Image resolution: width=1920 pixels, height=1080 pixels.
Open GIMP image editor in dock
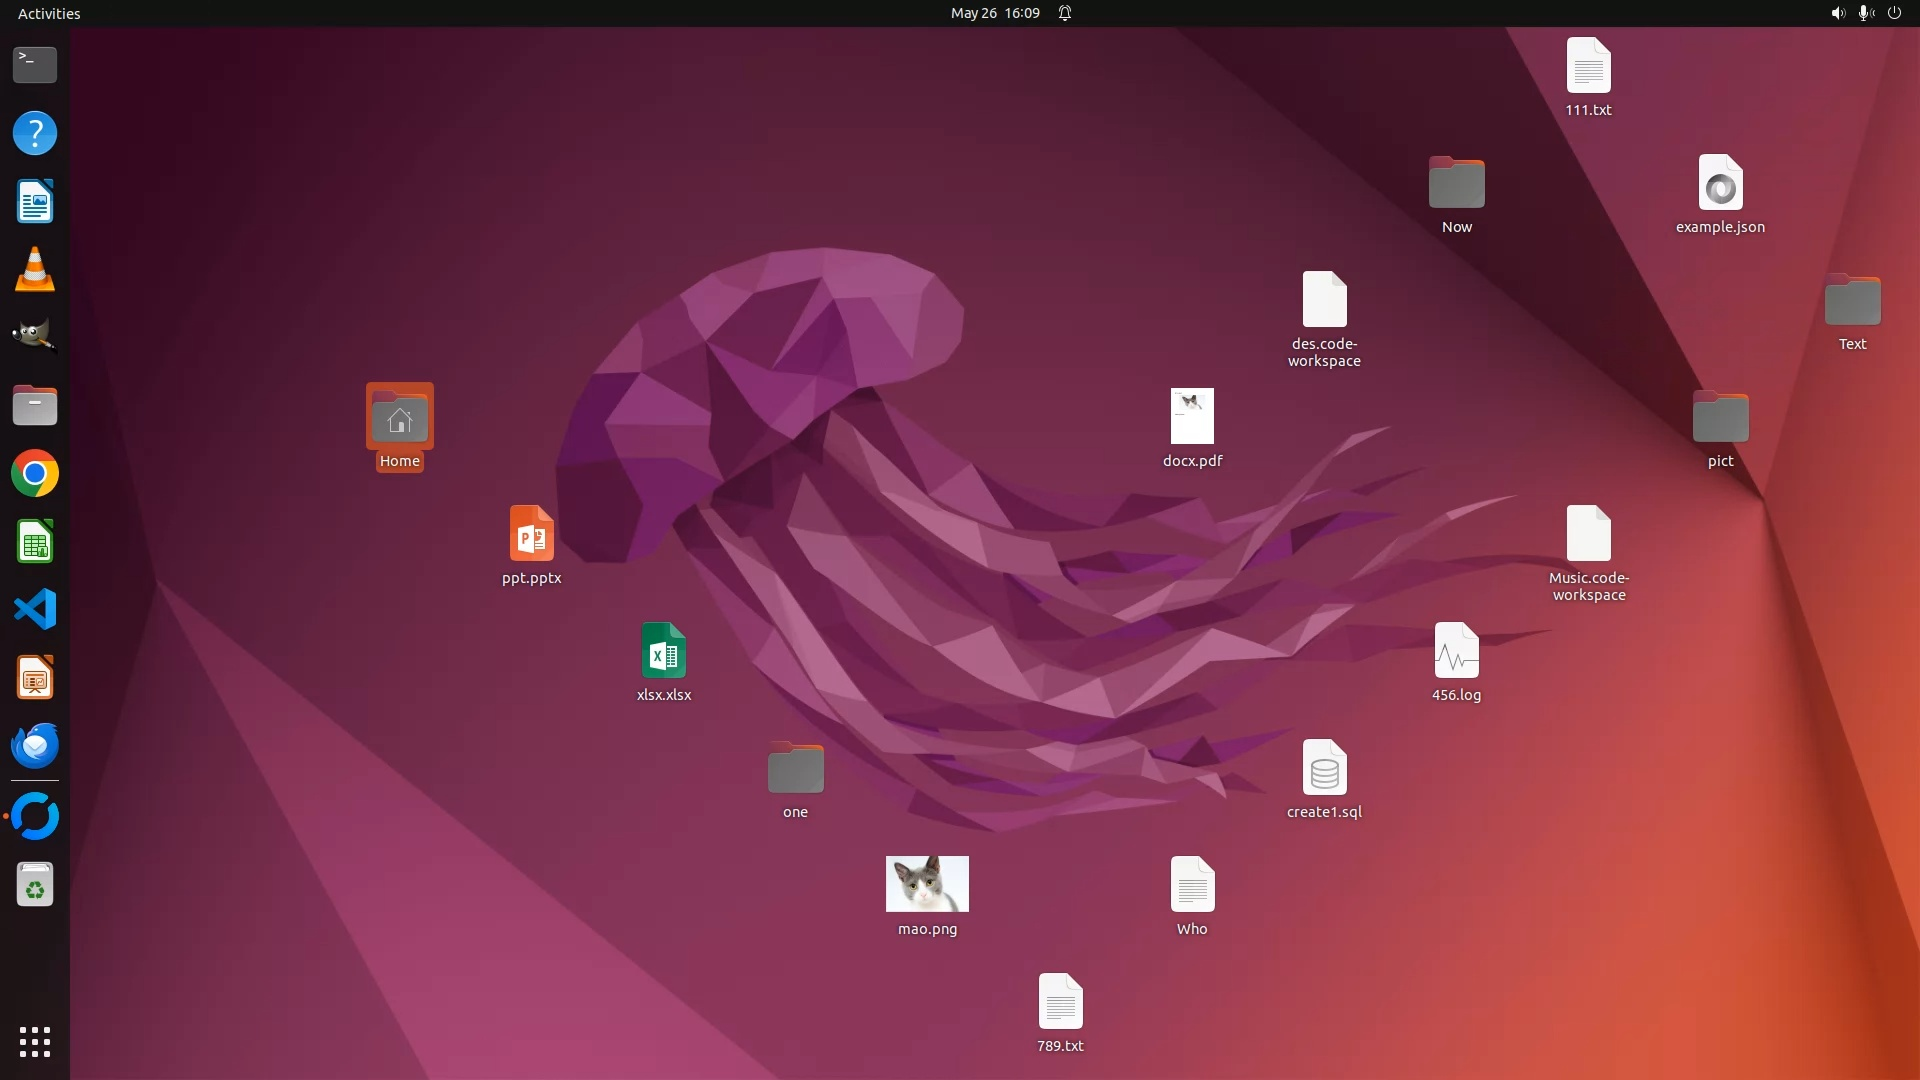(x=35, y=337)
